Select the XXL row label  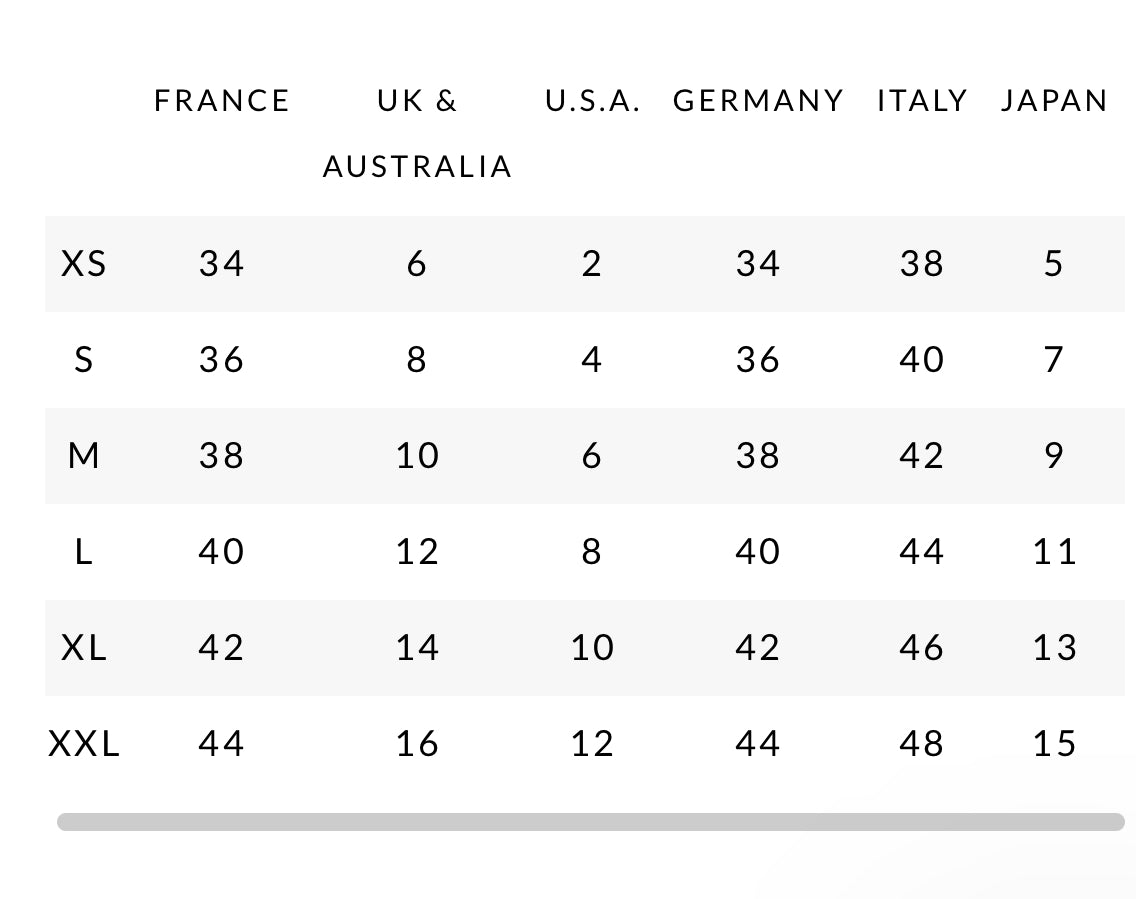point(84,744)
